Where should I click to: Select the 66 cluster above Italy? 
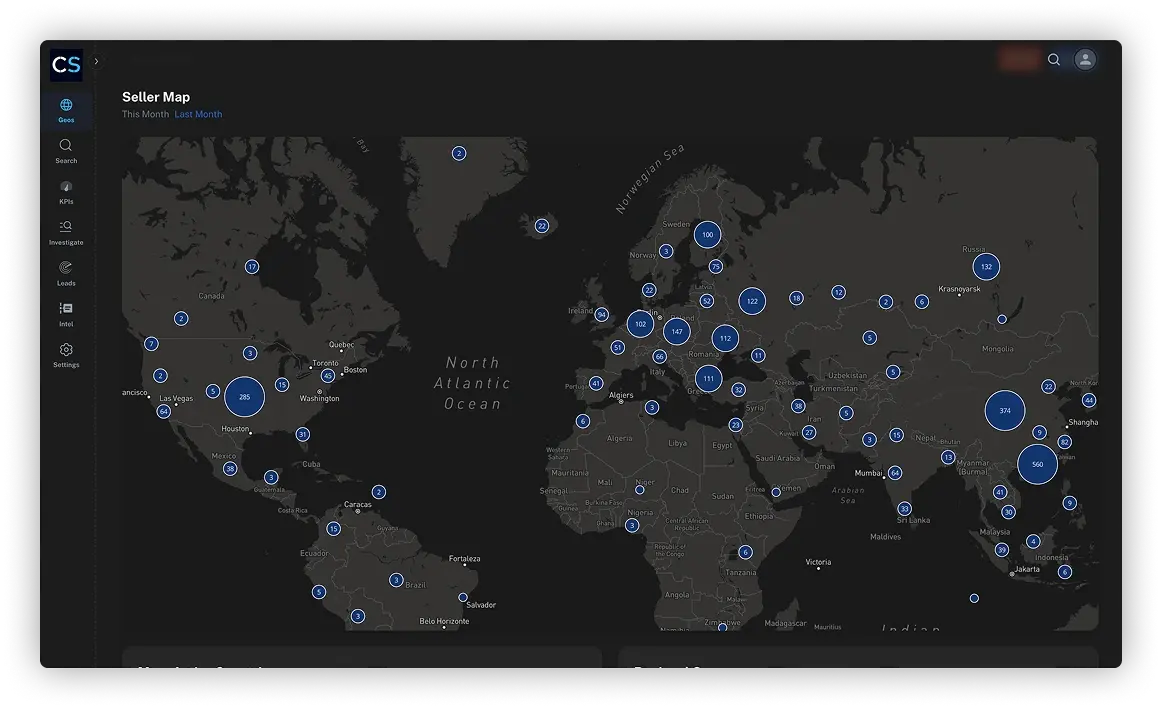[660, 357]
